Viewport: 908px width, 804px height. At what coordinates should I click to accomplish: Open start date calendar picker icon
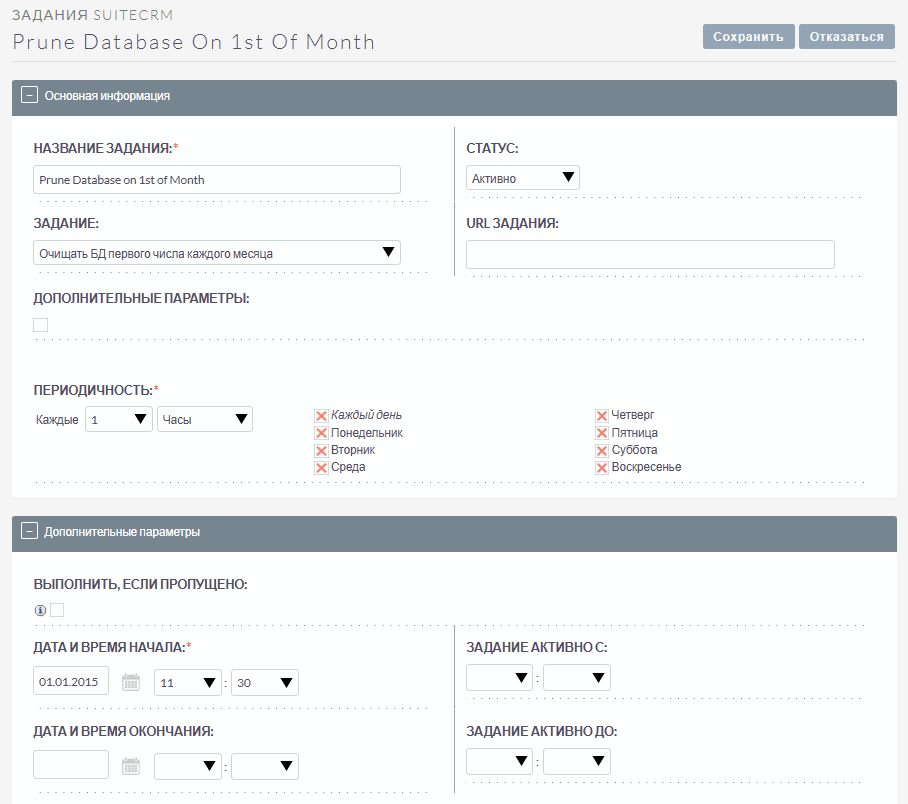tap(130, 683)
